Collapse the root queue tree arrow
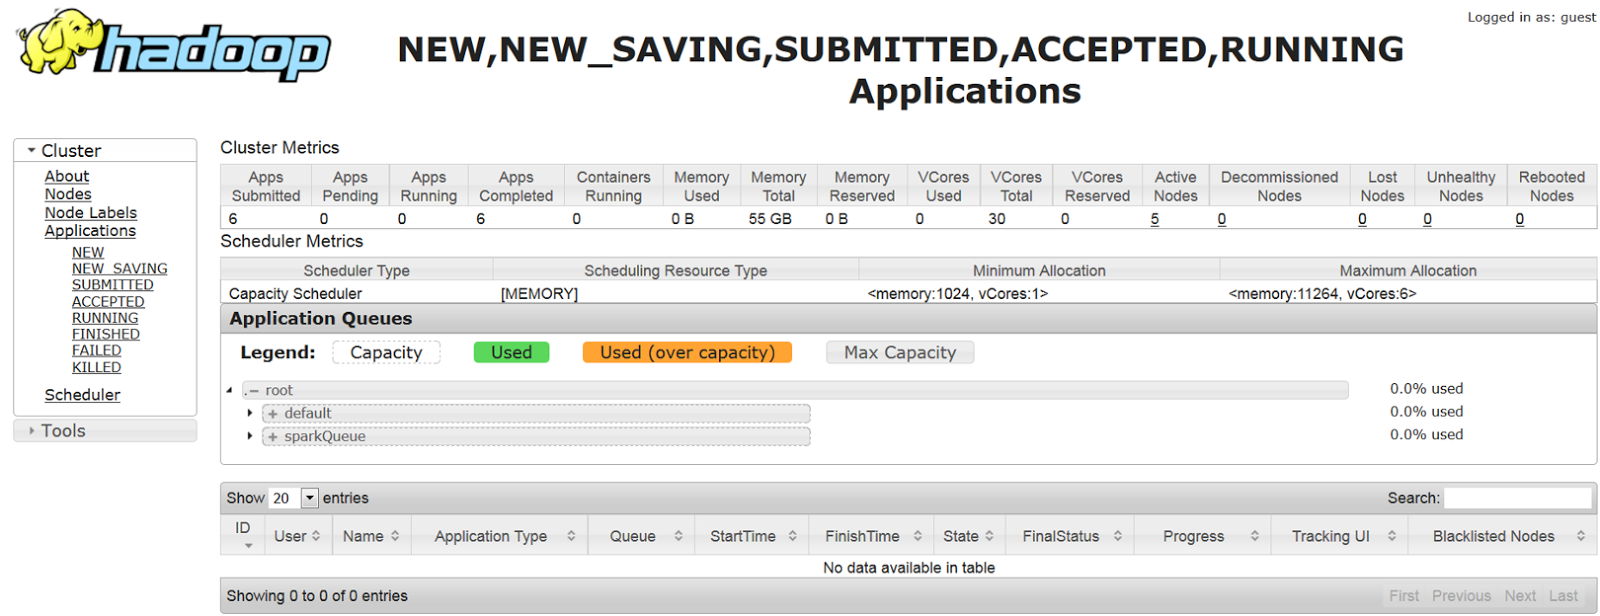The height and width of the screenshot is (616, 1600). [229, 390]
